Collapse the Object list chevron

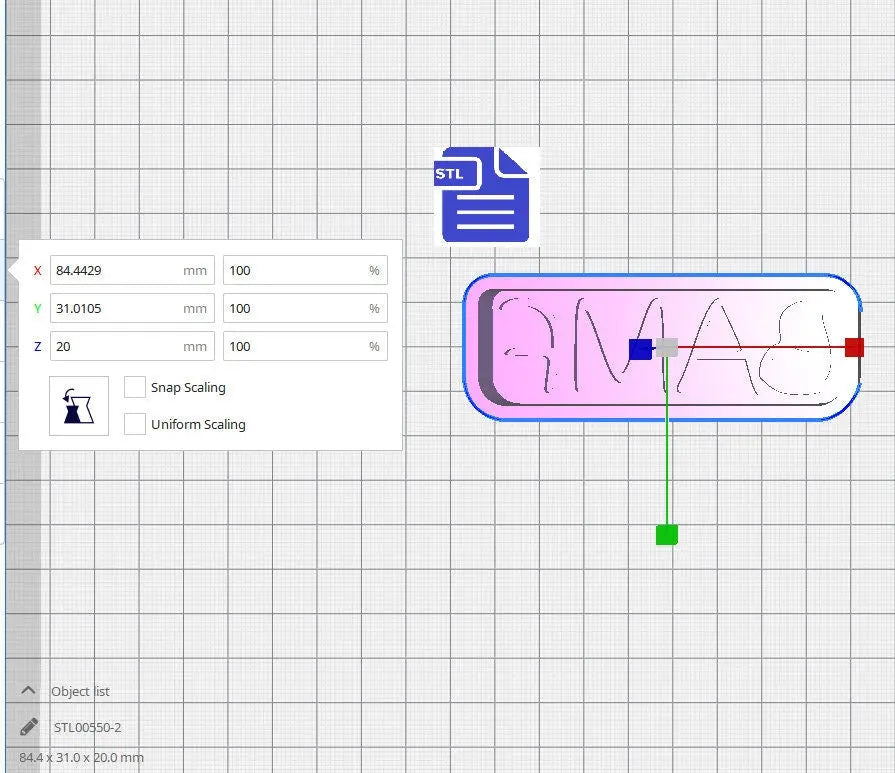point(28,690)
